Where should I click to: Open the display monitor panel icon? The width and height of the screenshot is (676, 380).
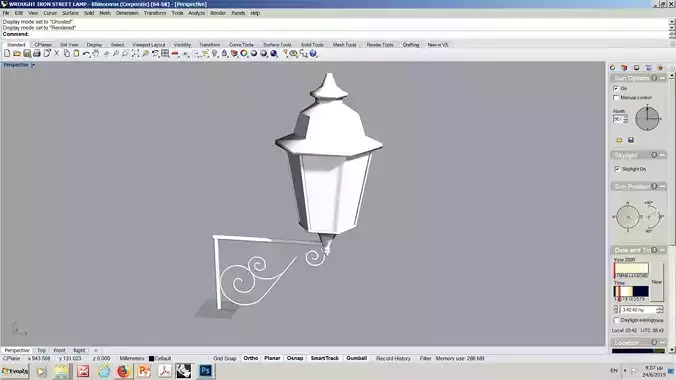click(636, 68)
